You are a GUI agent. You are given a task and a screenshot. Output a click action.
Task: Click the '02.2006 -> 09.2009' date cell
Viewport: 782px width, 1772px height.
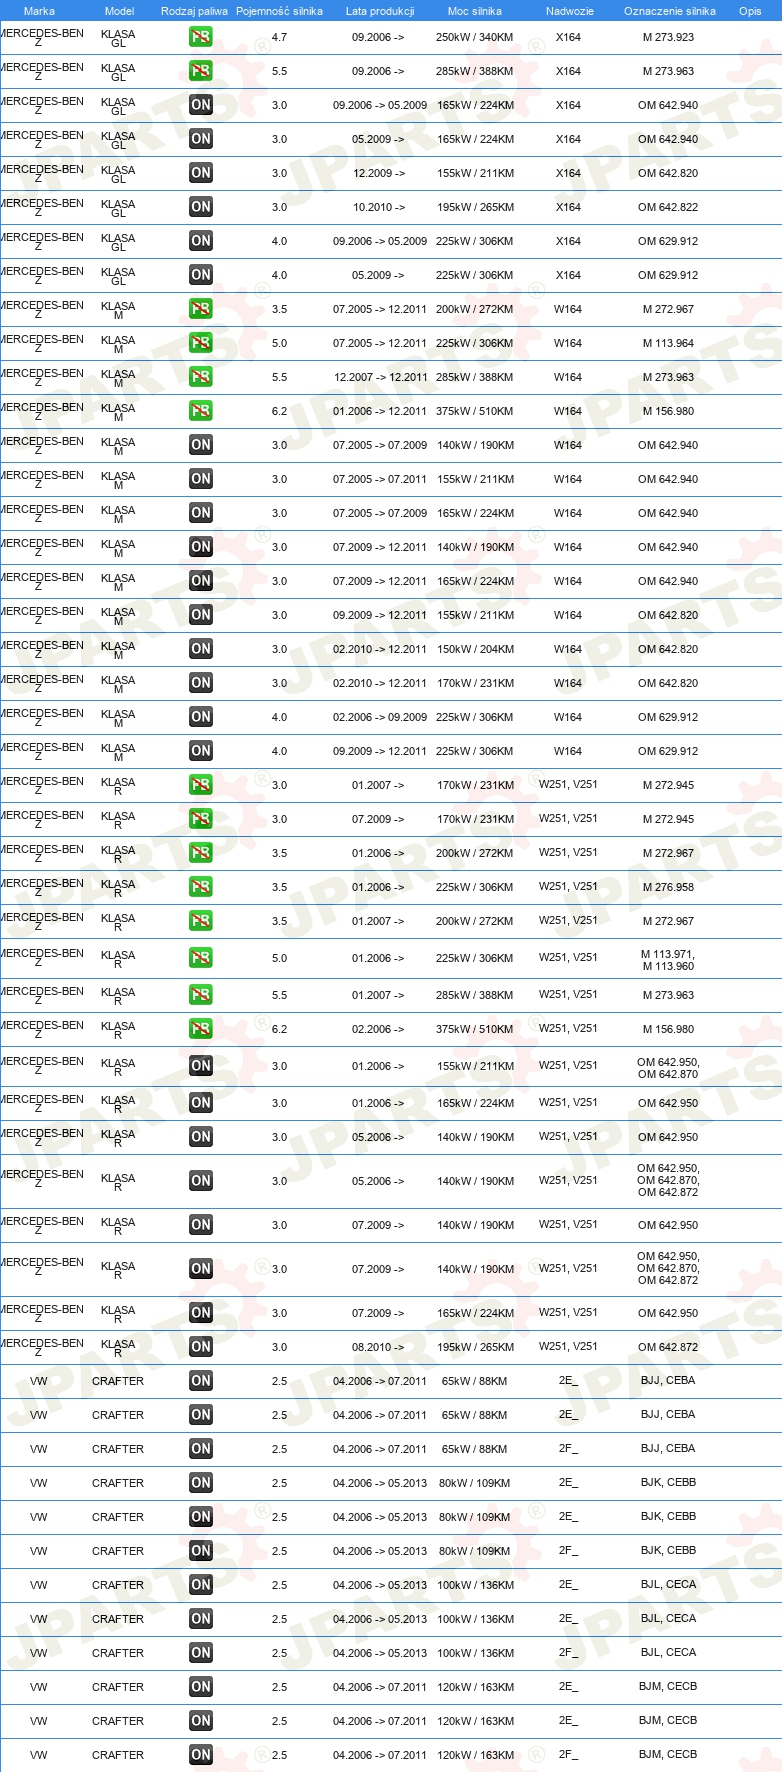coord(380,717)
